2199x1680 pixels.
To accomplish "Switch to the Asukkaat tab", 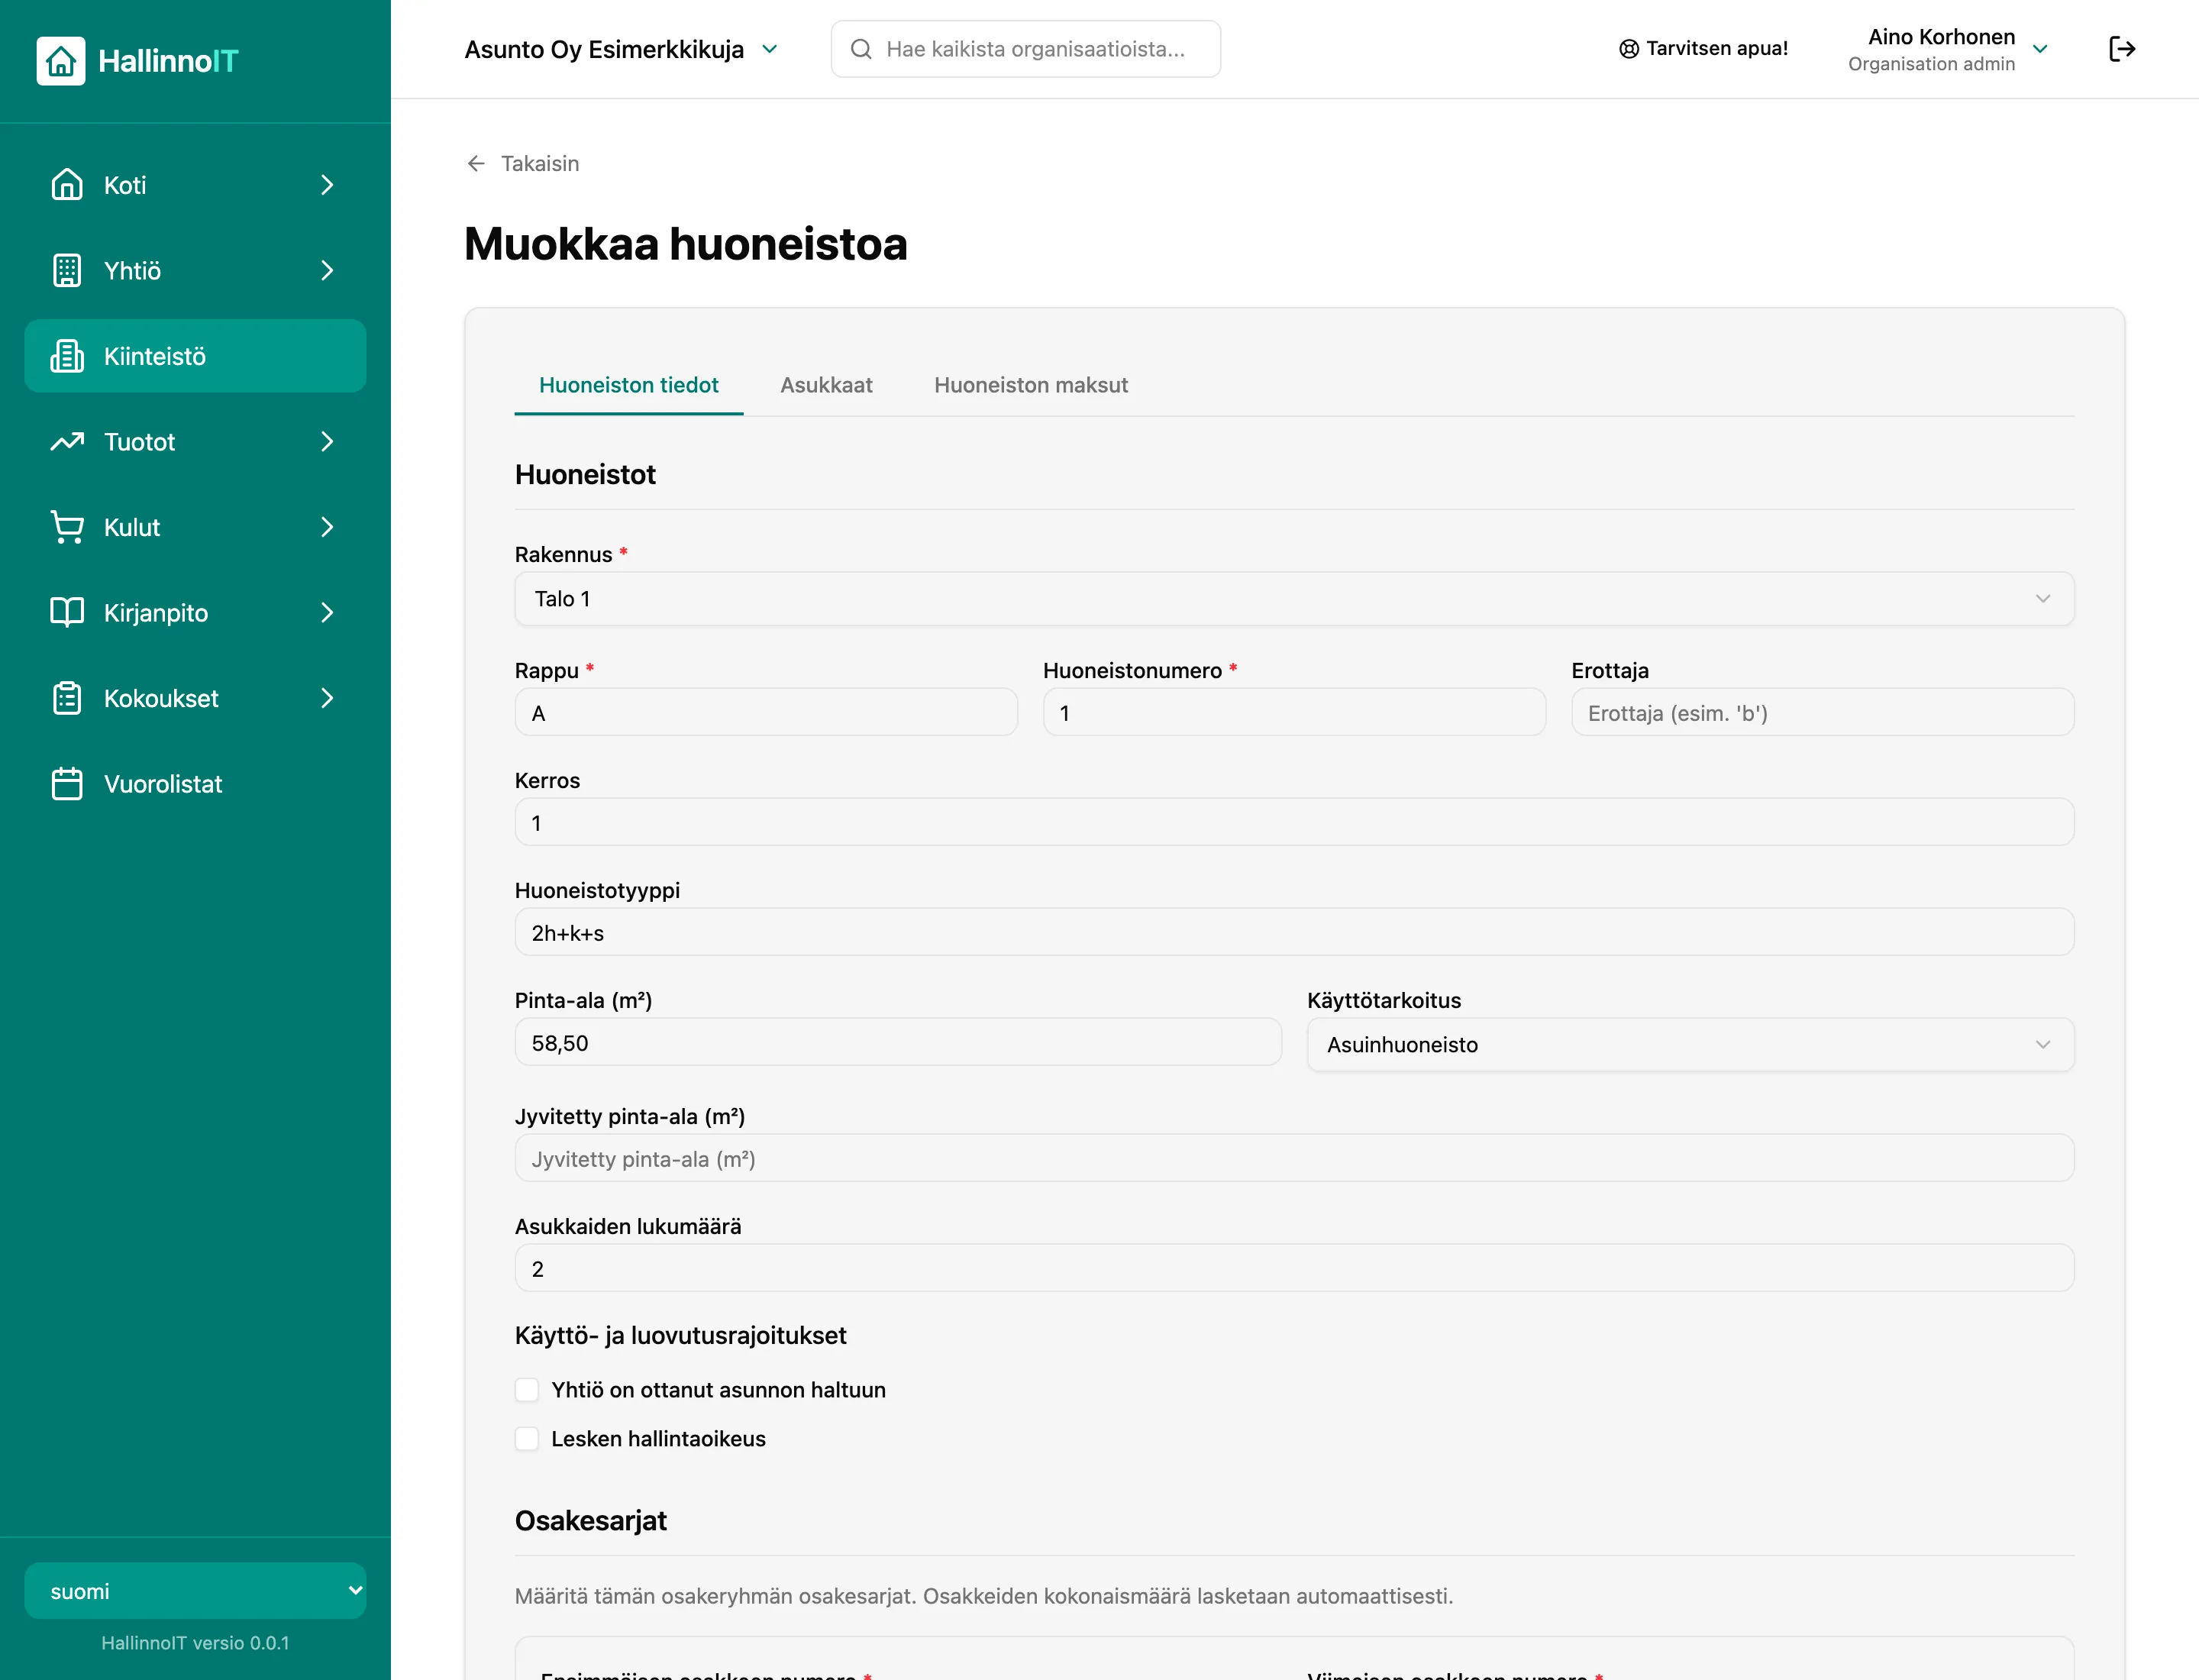I will (826, 385).
